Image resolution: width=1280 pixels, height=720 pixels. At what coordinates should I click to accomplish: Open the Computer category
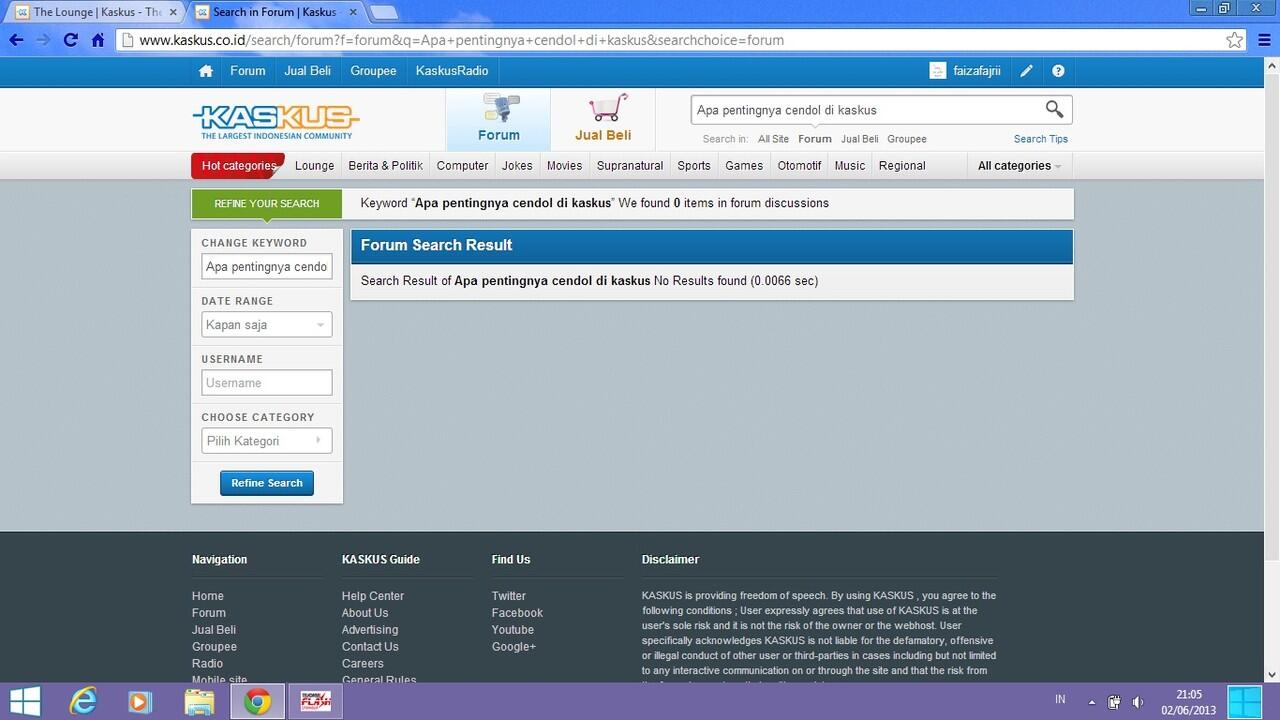click(x=463, y=166)
